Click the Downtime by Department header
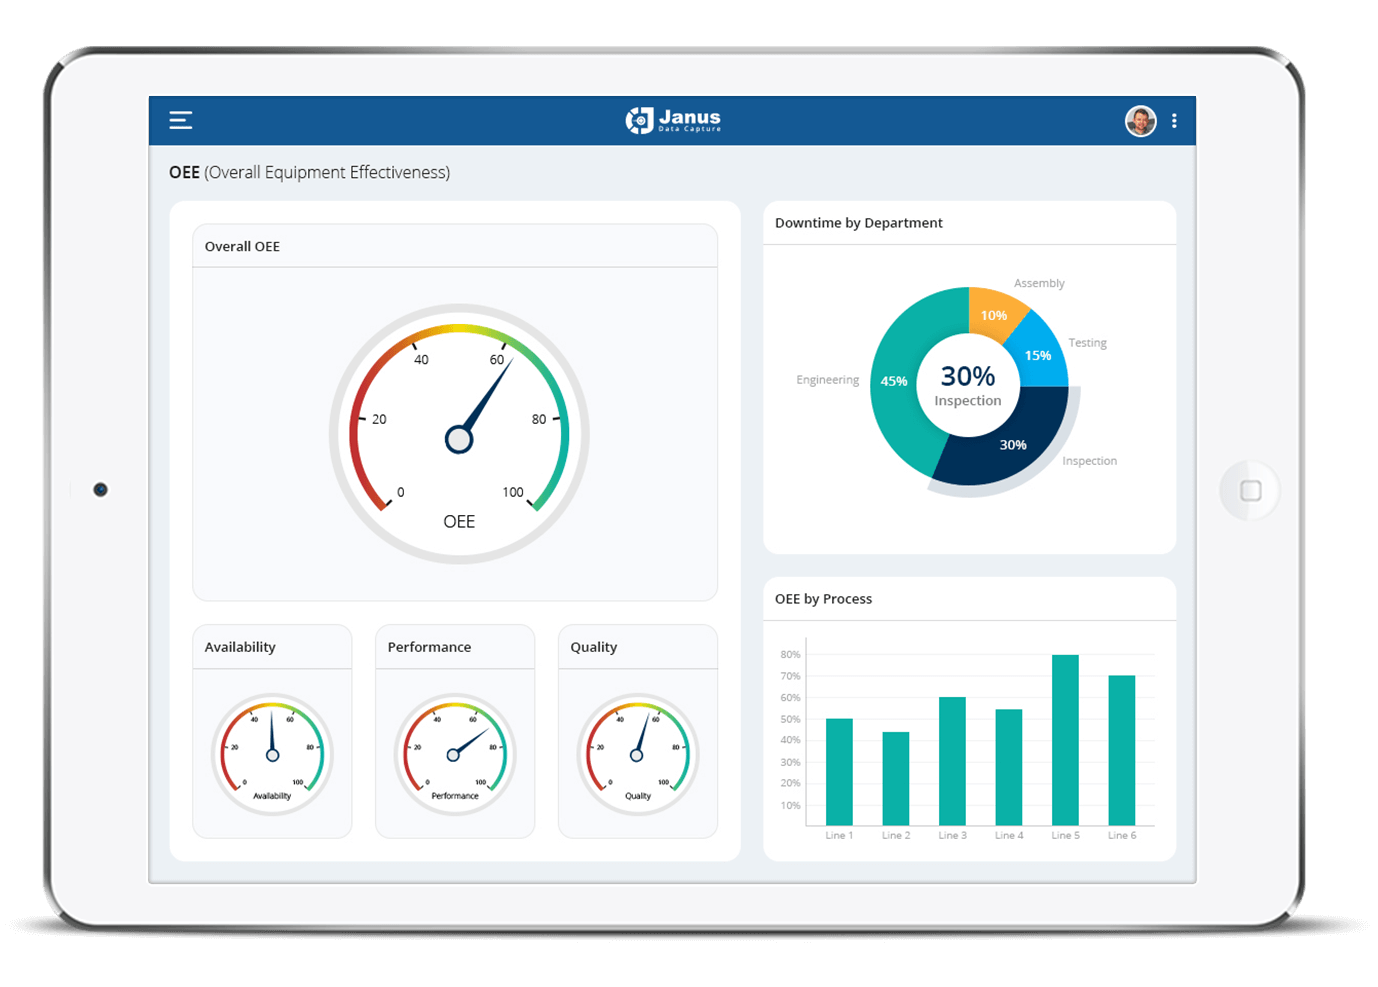The height and width of the screenshot is (987, 1378). (859, 223)
